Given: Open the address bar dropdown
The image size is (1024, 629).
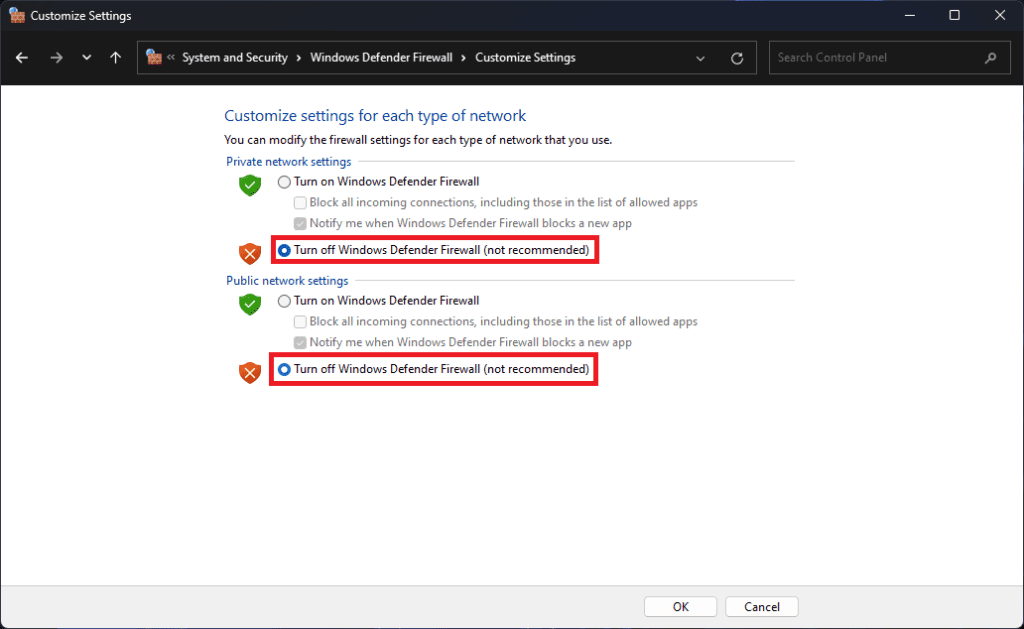Looking at the screenshot, I should 700,57.
